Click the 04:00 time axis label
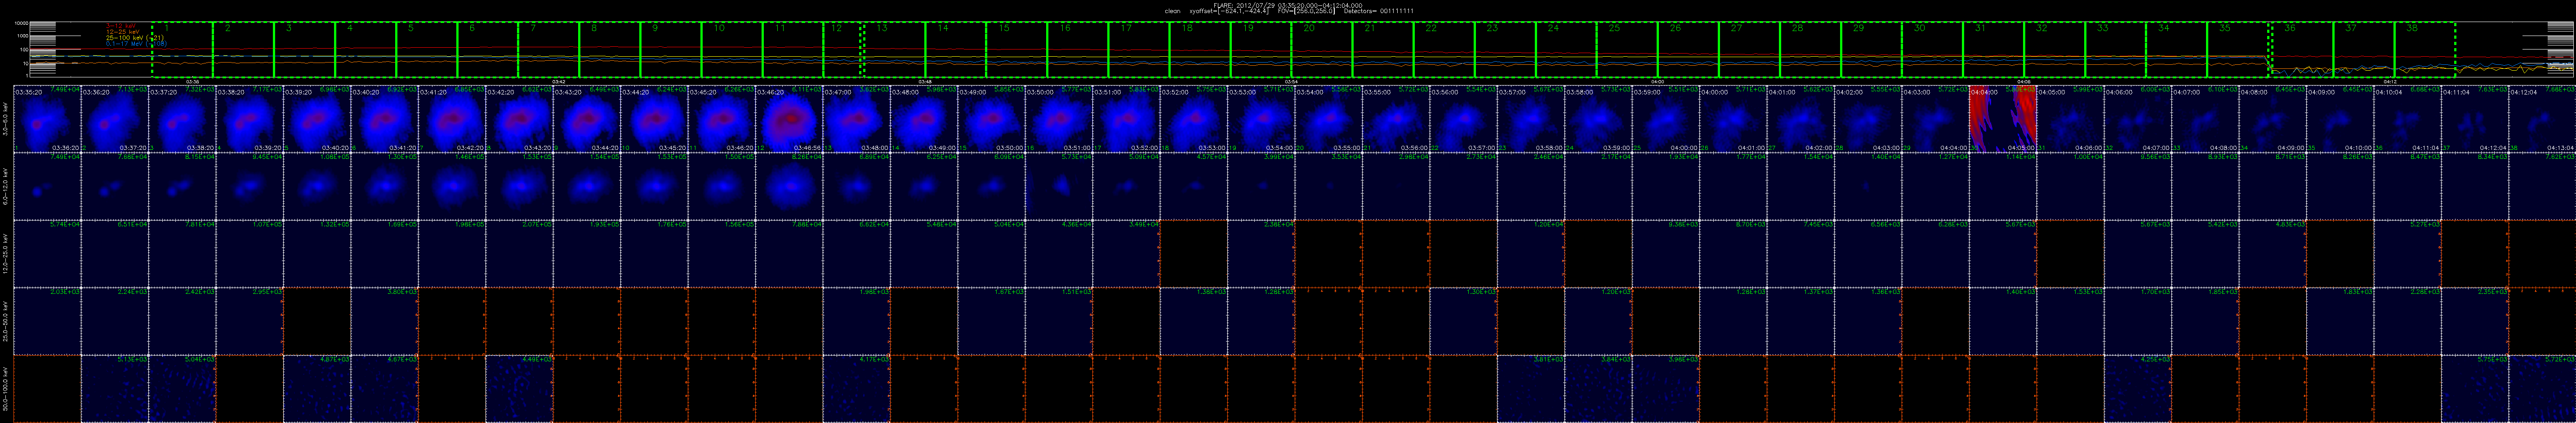 pyautogui.click(x=1658, y=81)
